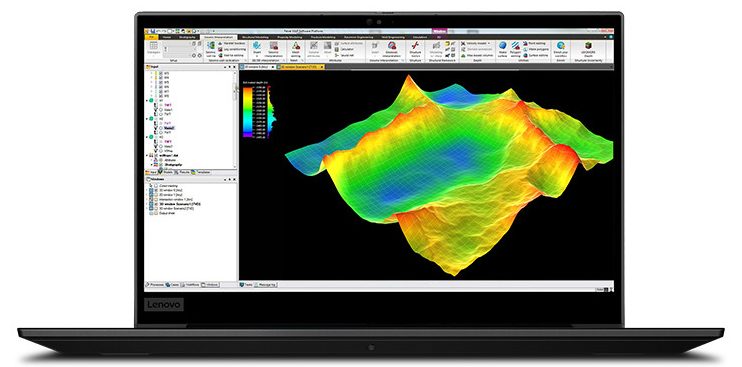The height and width of the screenshot is (367, 742).
Task: Collapse the first green well node
Action: pyautogui.click(x=147, y=100)
